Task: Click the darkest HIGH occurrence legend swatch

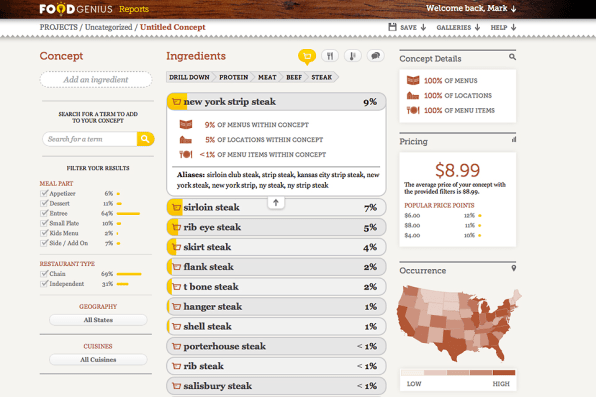Action: pyautogui.click(x=504, y=373)
